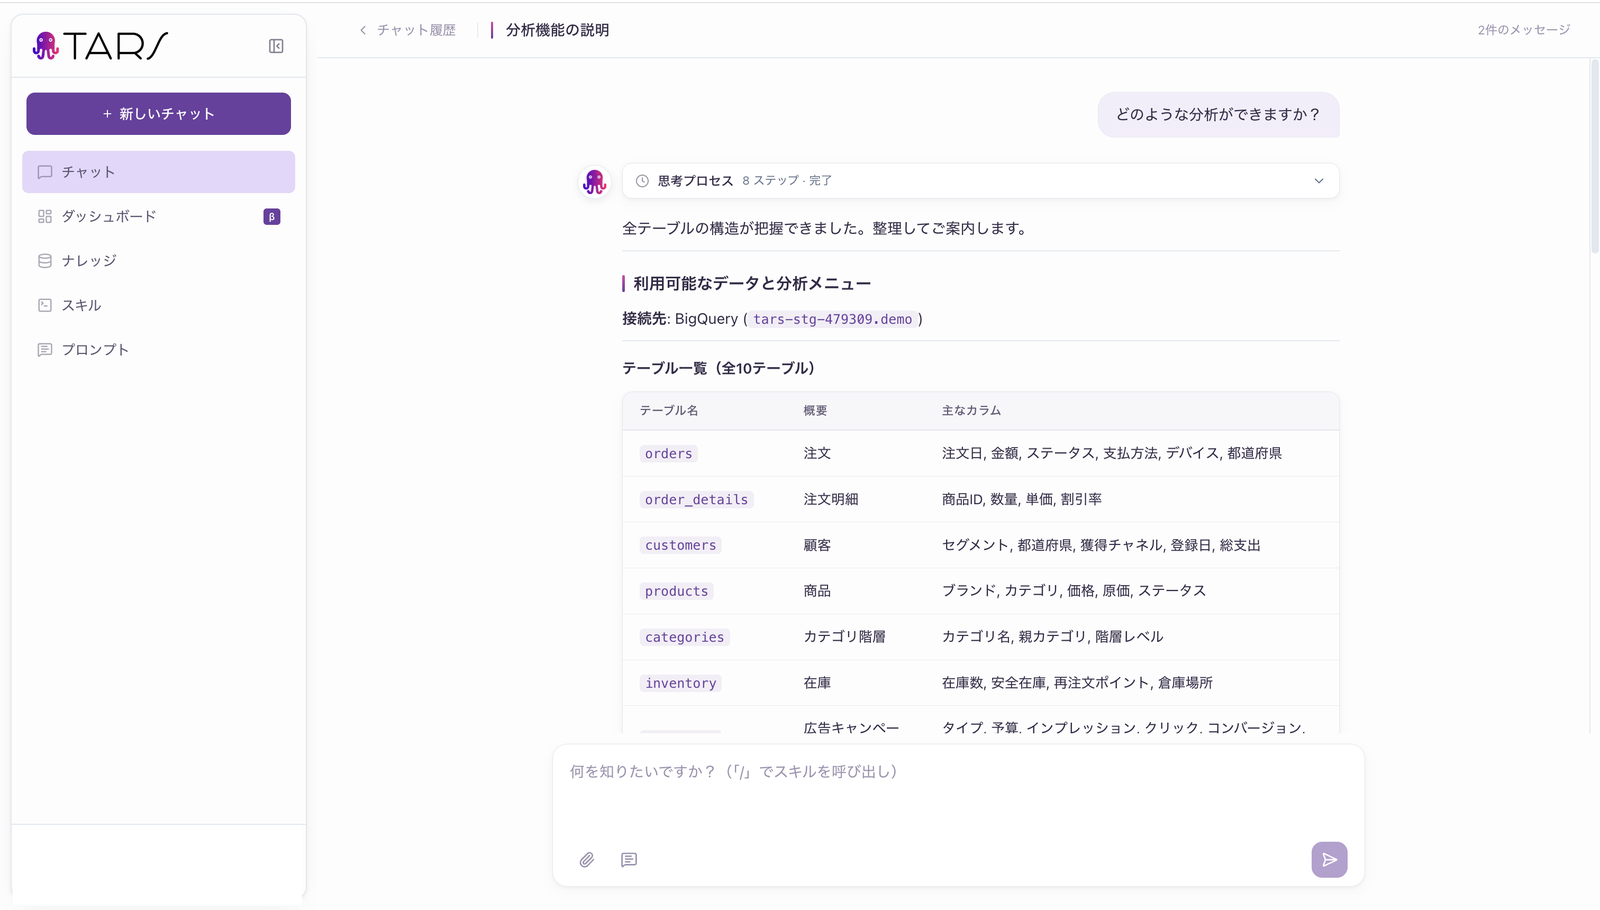Open the ナレッジ menu item
The image size is (1600, 910).
pyautogui.click(x=158, y=261)
